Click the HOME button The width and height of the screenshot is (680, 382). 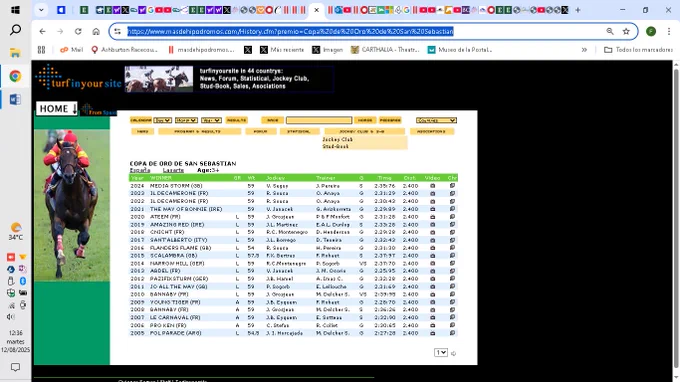pos(57,108)
